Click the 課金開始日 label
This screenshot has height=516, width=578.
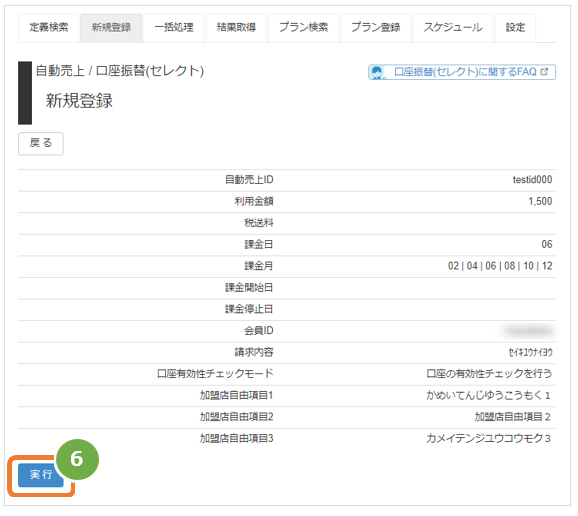point(249,288)
